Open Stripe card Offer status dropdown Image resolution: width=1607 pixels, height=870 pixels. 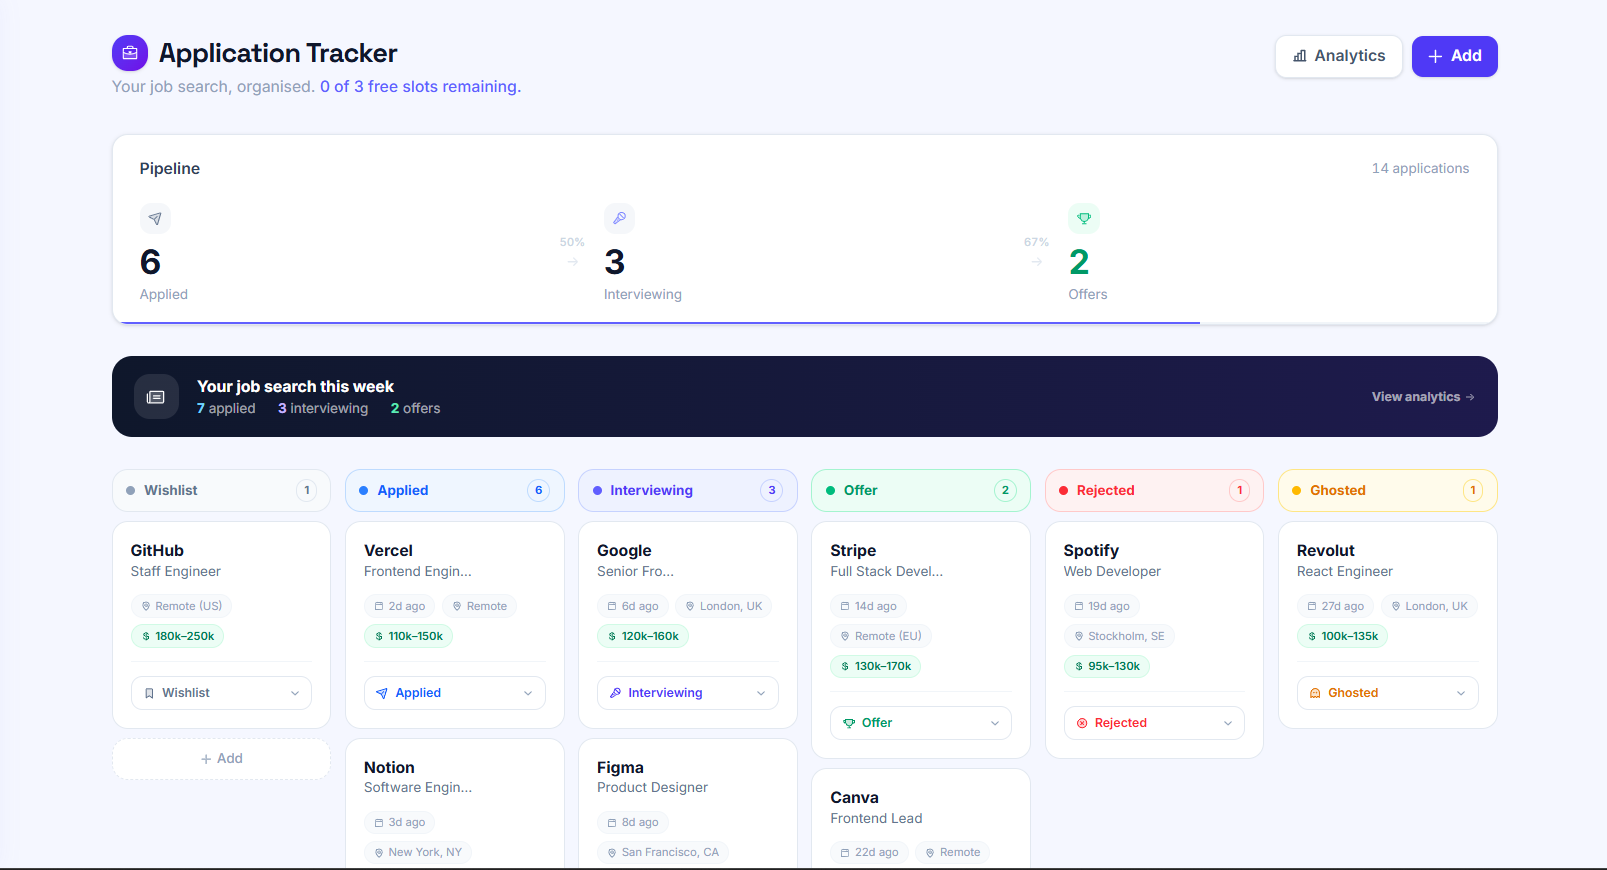921,723
